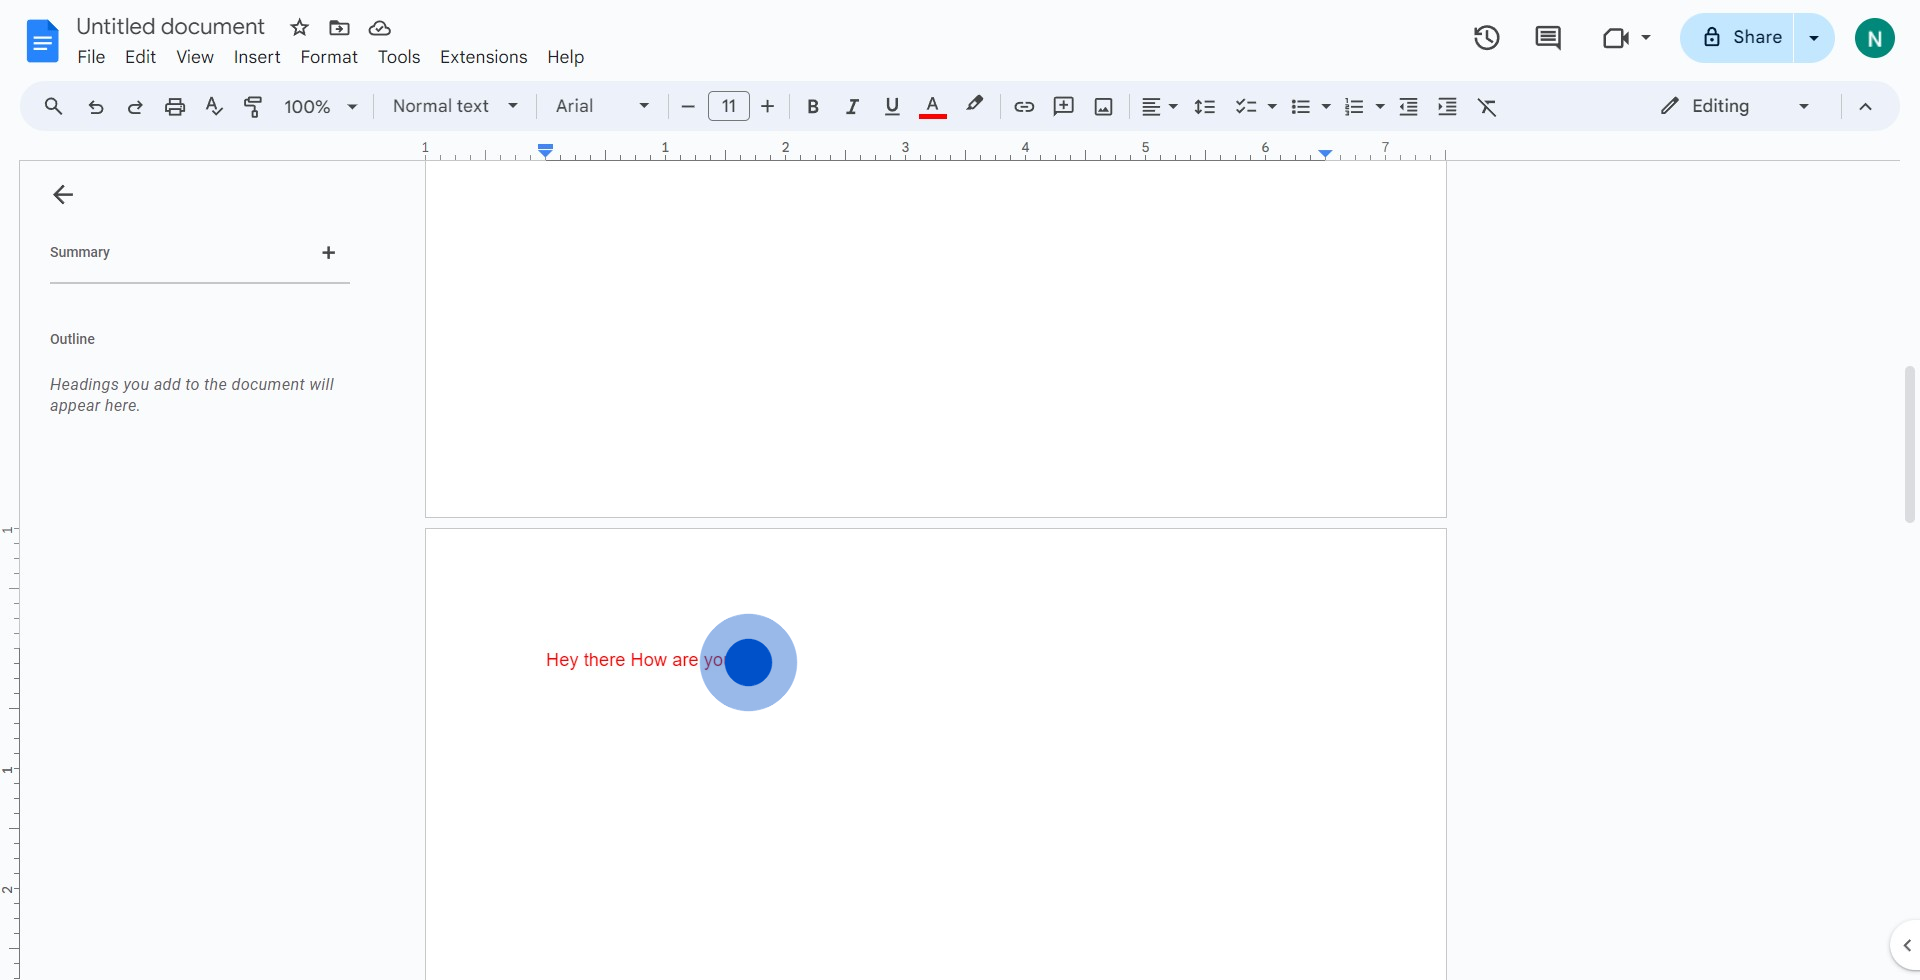This screenshot has width=1920, height=980.
Task: Open the Normal text style dropdown
Action: pyautogui.click(x=456, y=106)
